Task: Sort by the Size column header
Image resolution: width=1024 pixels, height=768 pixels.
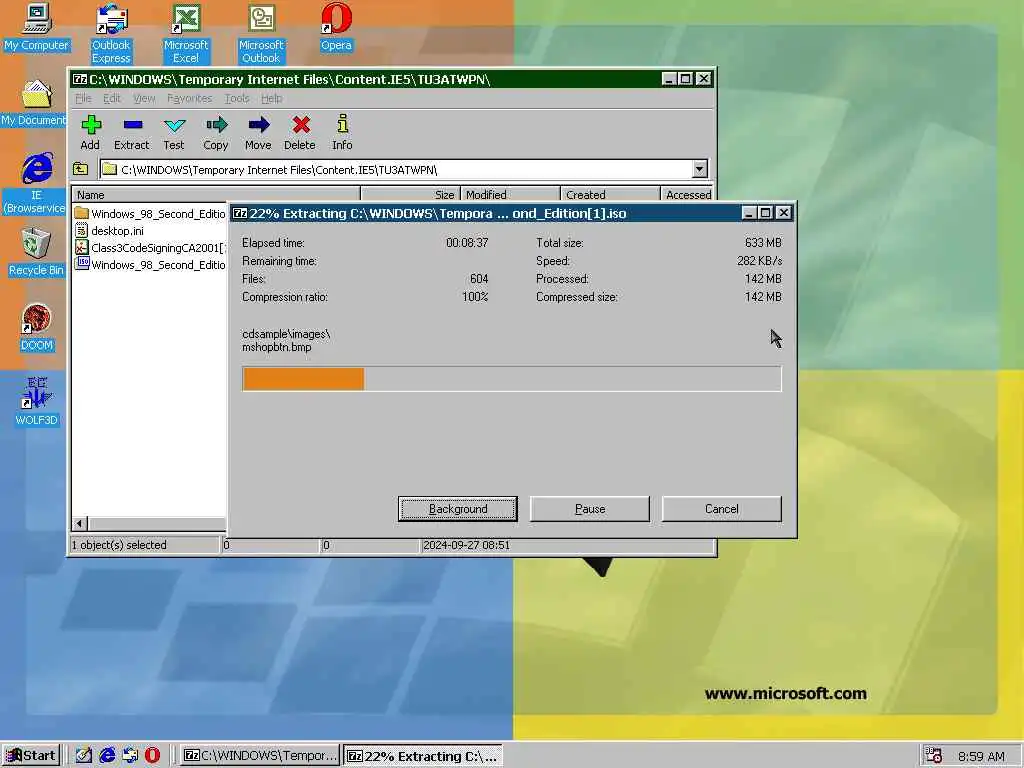Action: (x=410, y=195)
